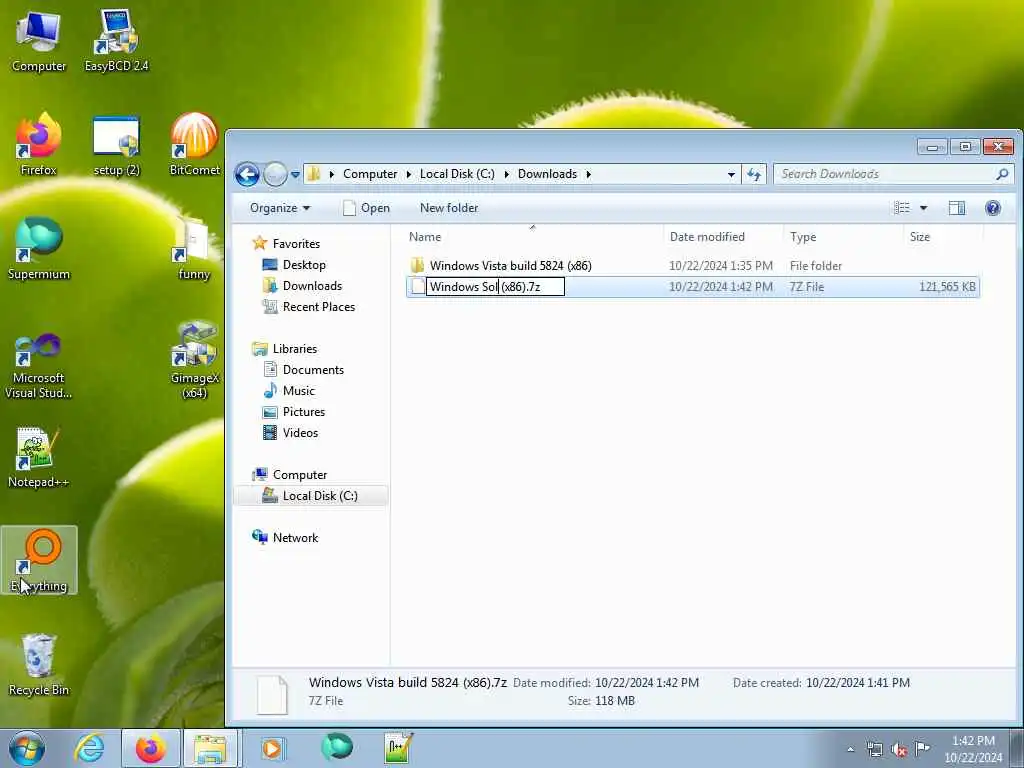Select Libraries in the navigation pane
Image resolution: width=1024 pixels, height=768 pixels.
point(295,349)
